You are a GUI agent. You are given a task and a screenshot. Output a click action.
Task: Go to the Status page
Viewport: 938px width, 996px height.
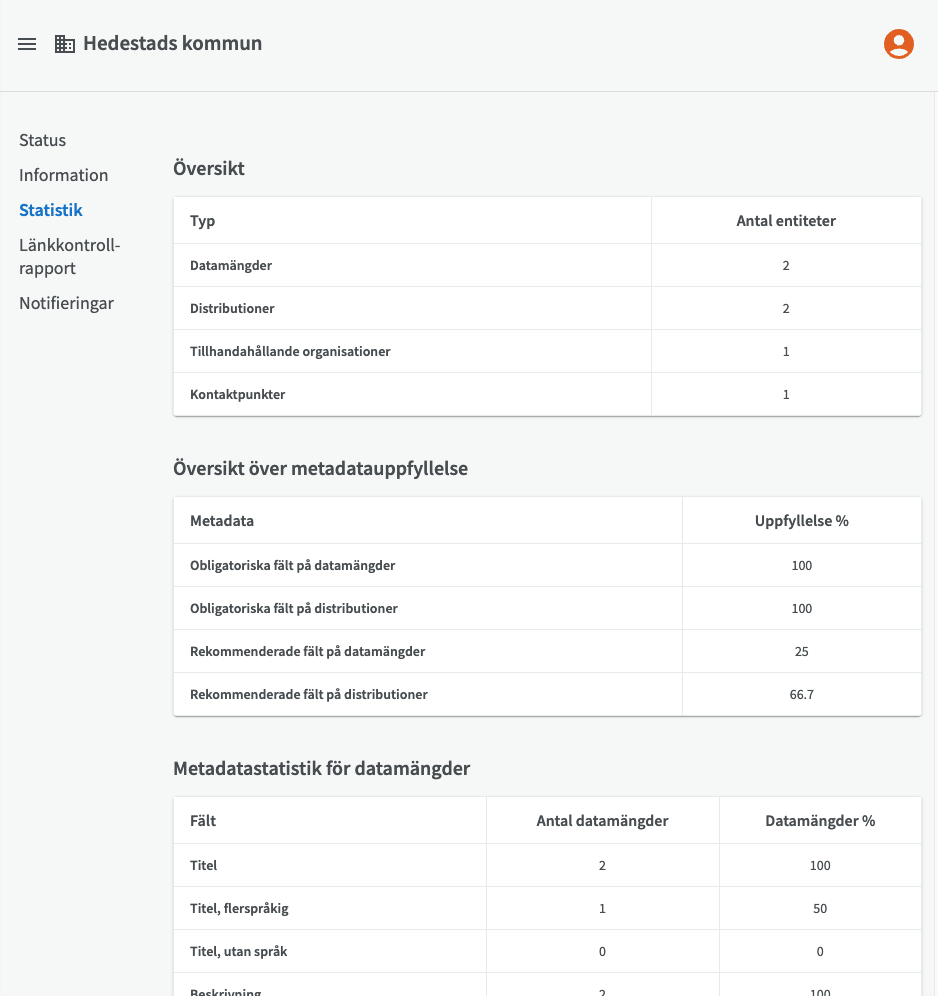43,140
